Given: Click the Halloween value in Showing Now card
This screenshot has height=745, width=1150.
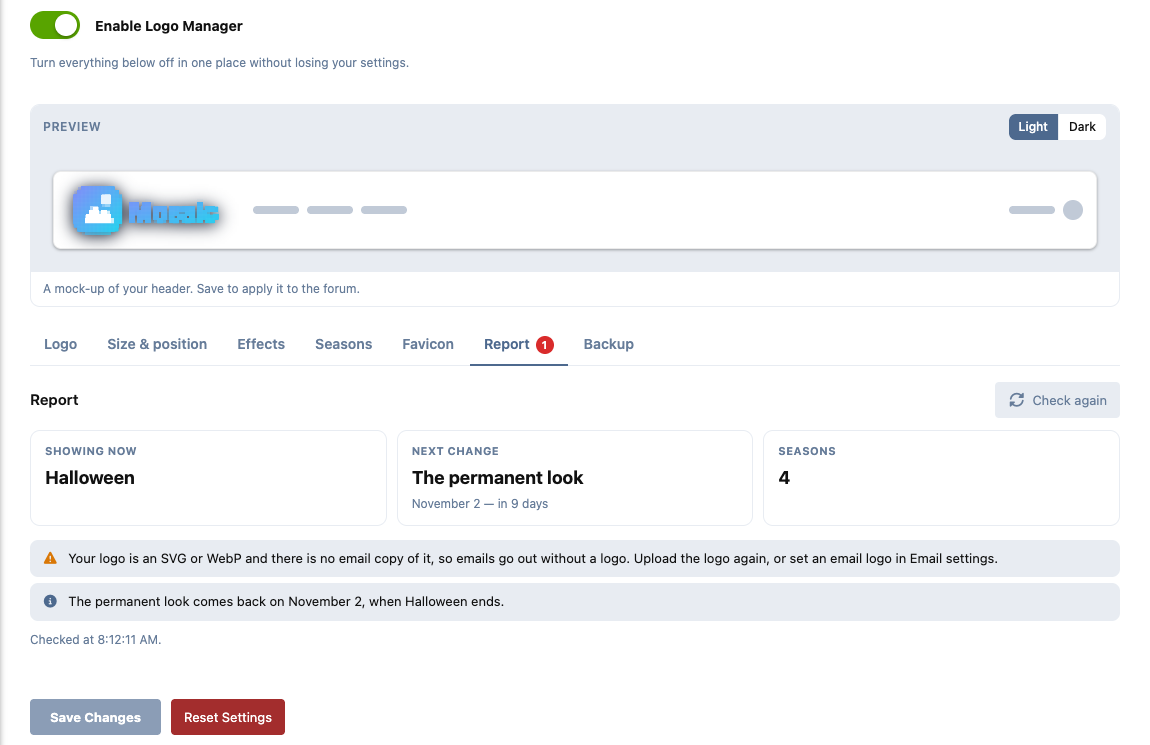Looking at the screenshot, I should (x=89, y=478).
